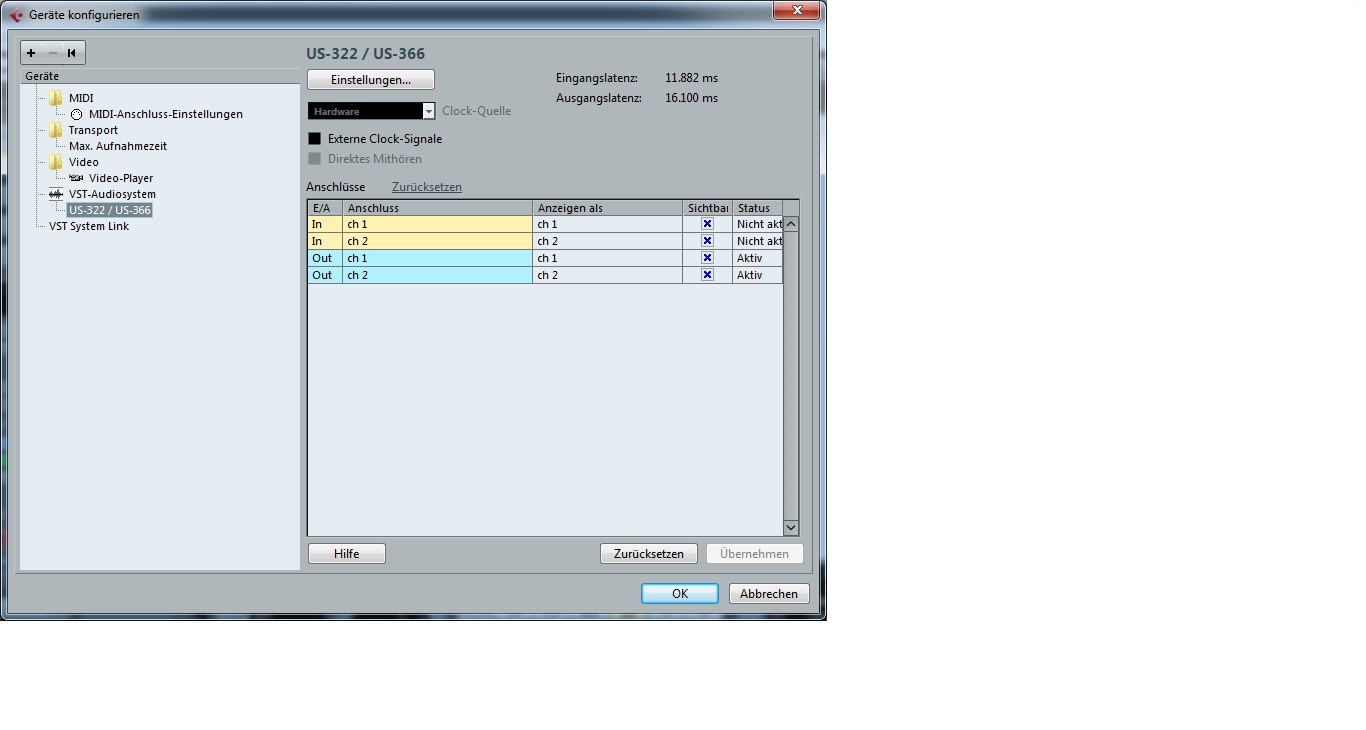Click the Anschluss column header
Image resolution: width=1366 pixels, height=730 pixels.
pyautogui.click(x=438, y=208)
